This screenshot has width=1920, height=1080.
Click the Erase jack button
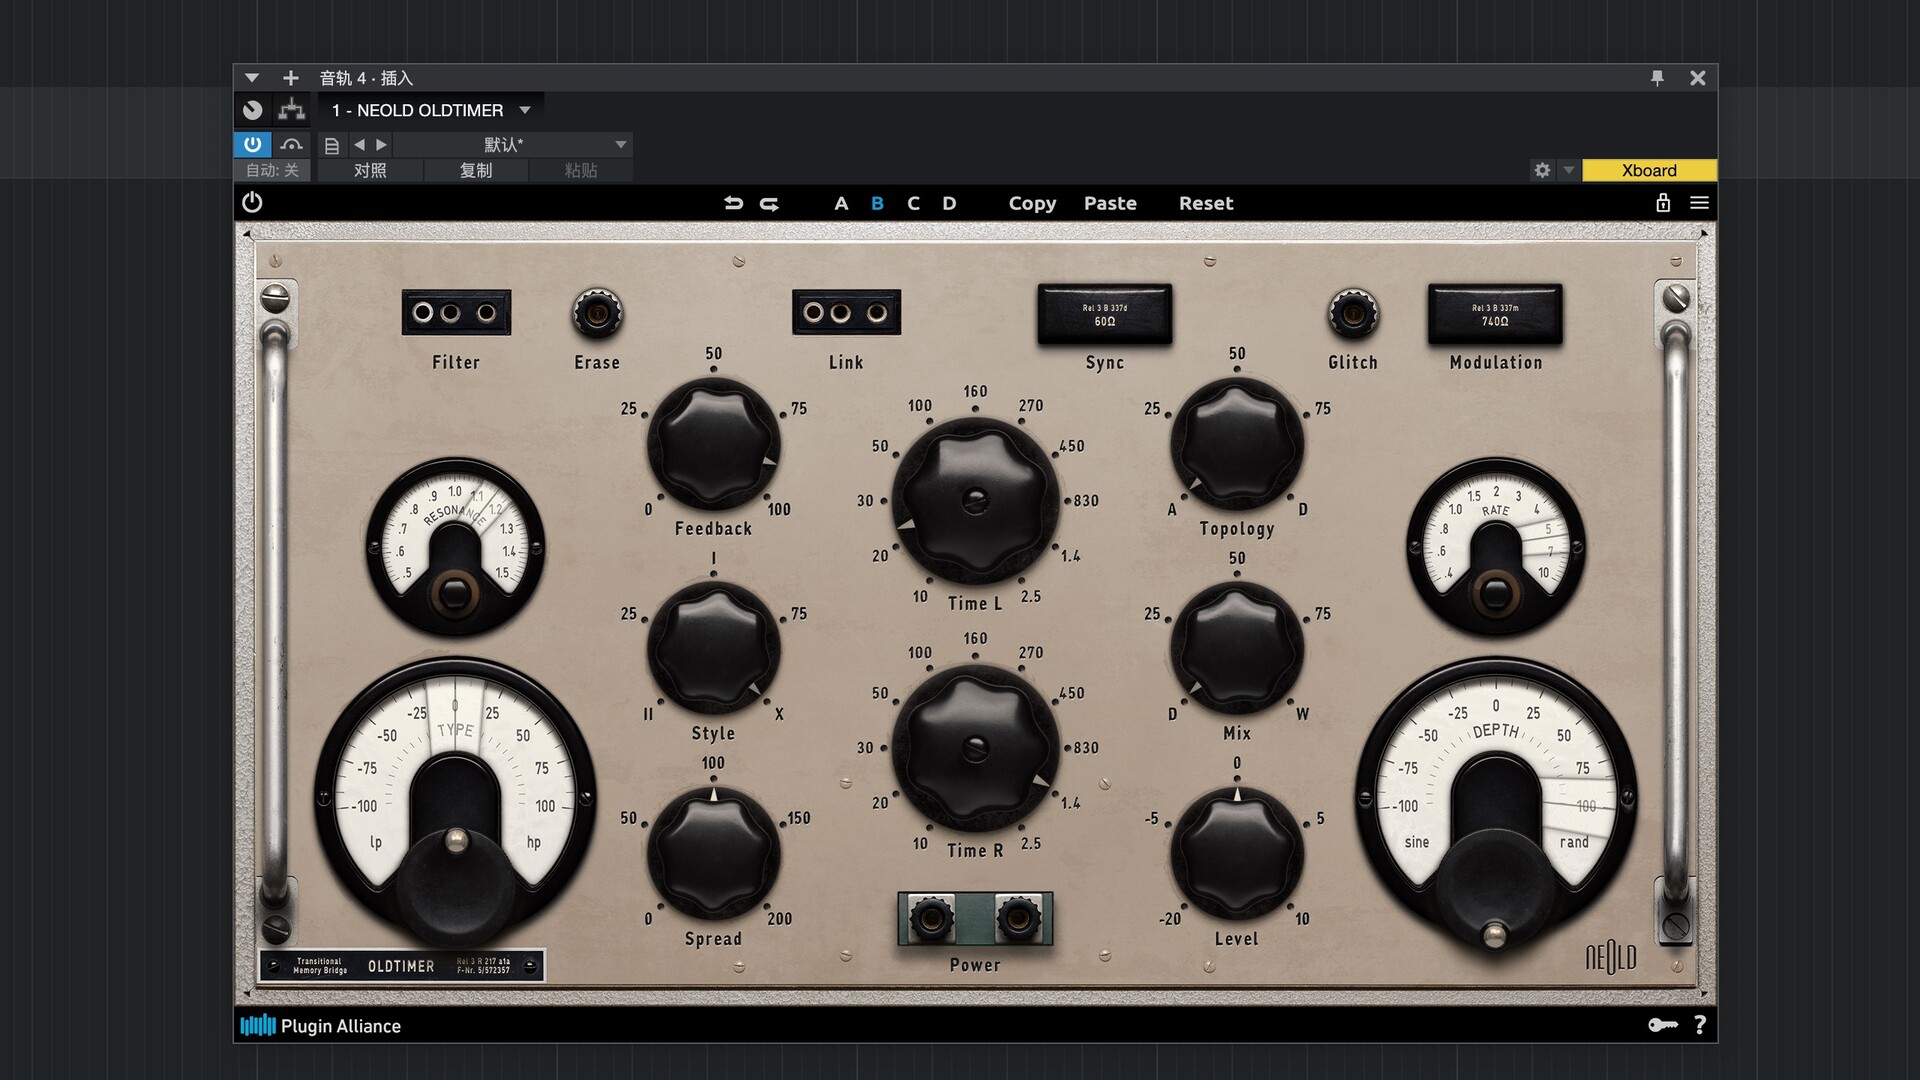(x=597, y=314)
